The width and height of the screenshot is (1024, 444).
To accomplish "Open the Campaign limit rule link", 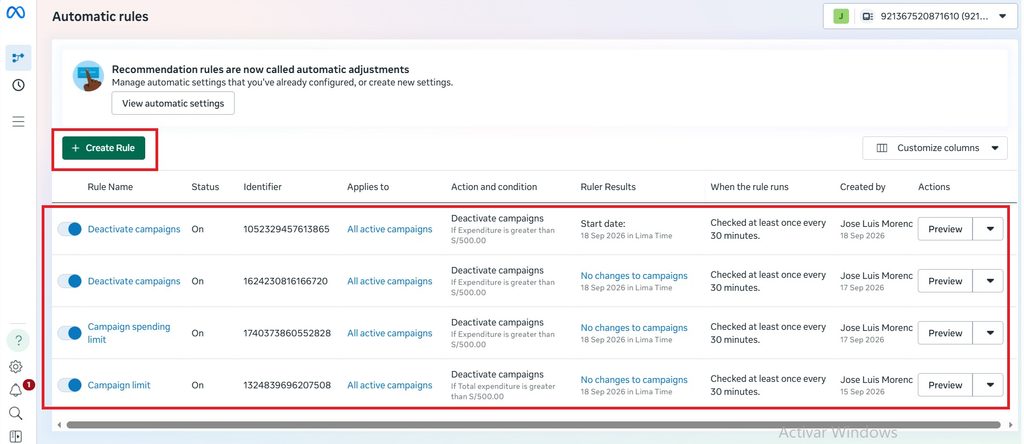I will click(x=119, y=385).
